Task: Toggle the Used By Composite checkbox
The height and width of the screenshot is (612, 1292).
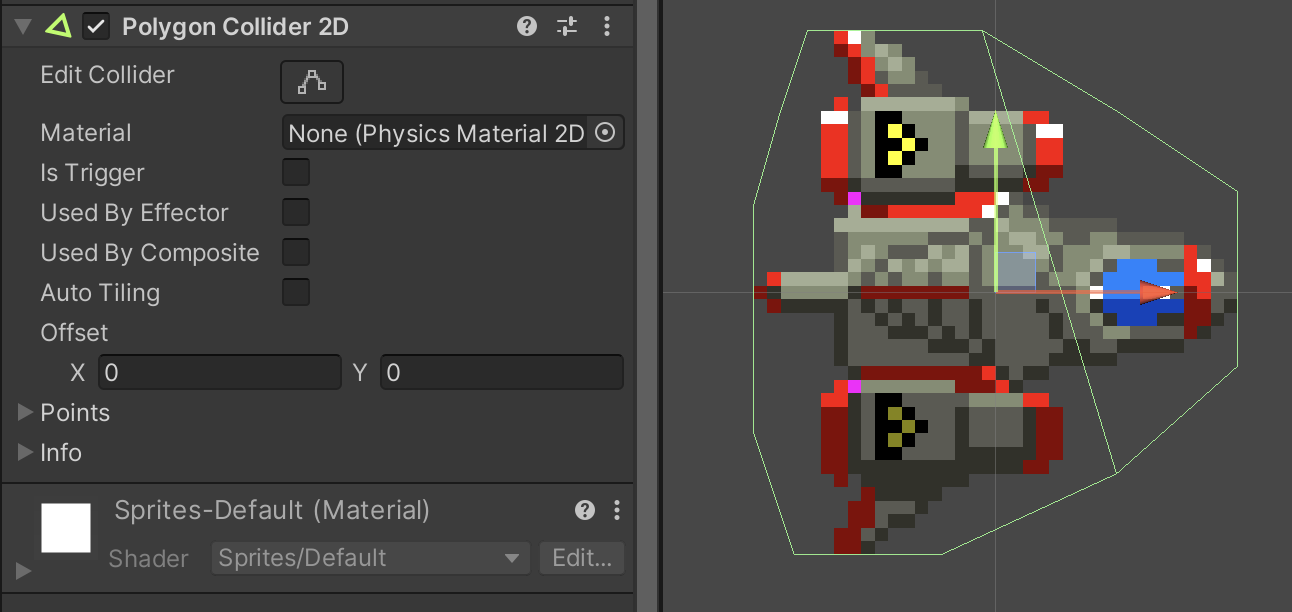Action: 296,253
